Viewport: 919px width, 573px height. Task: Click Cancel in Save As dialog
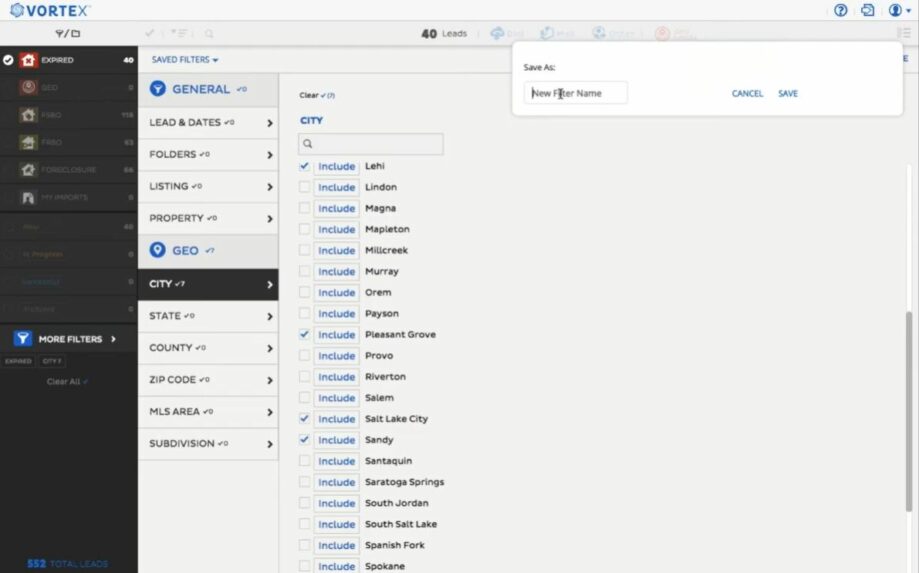click(747, 93)
